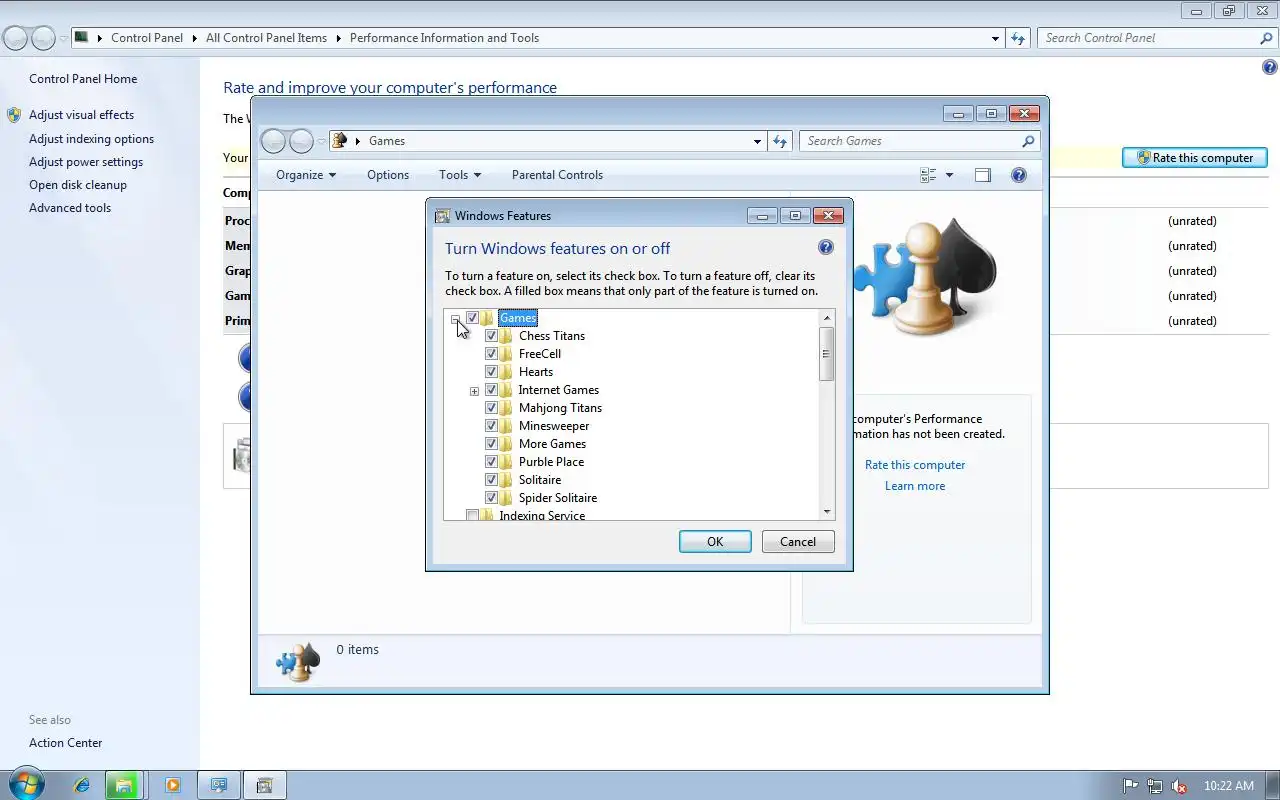Click the Forward button in Control Panel window

pos(43,39)
